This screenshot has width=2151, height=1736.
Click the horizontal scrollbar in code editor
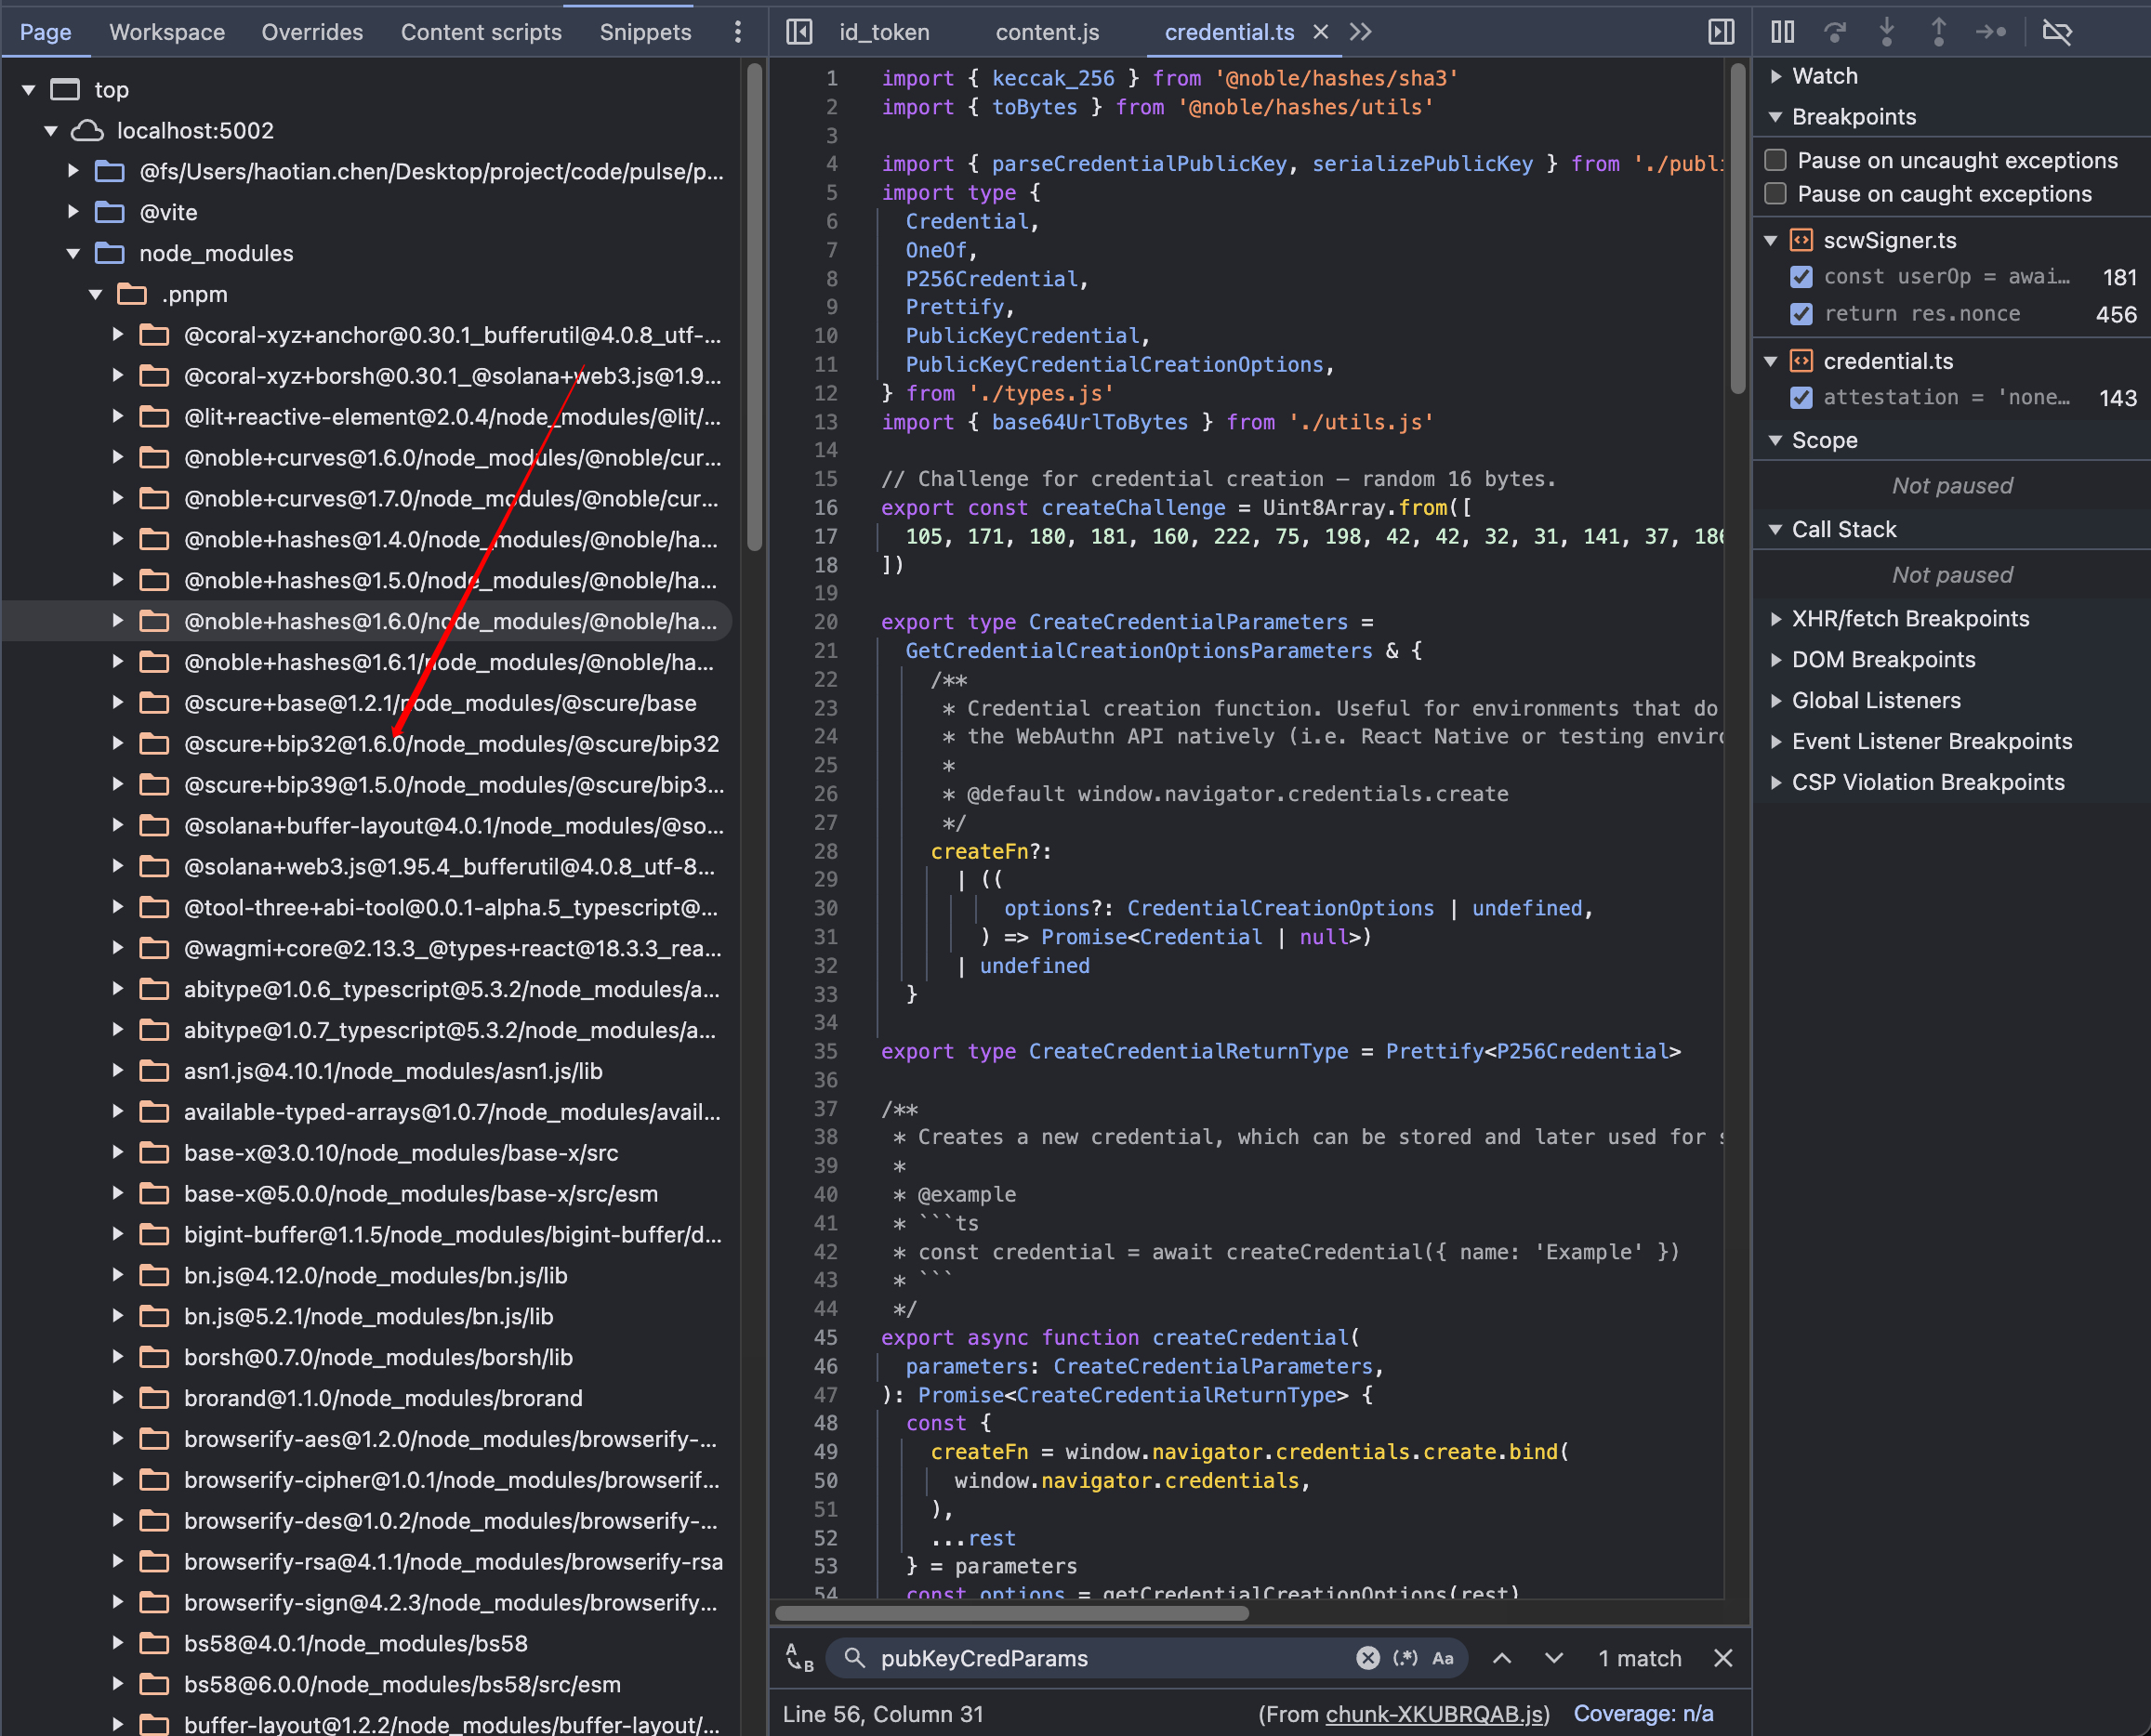[x=1011, y=1613]
